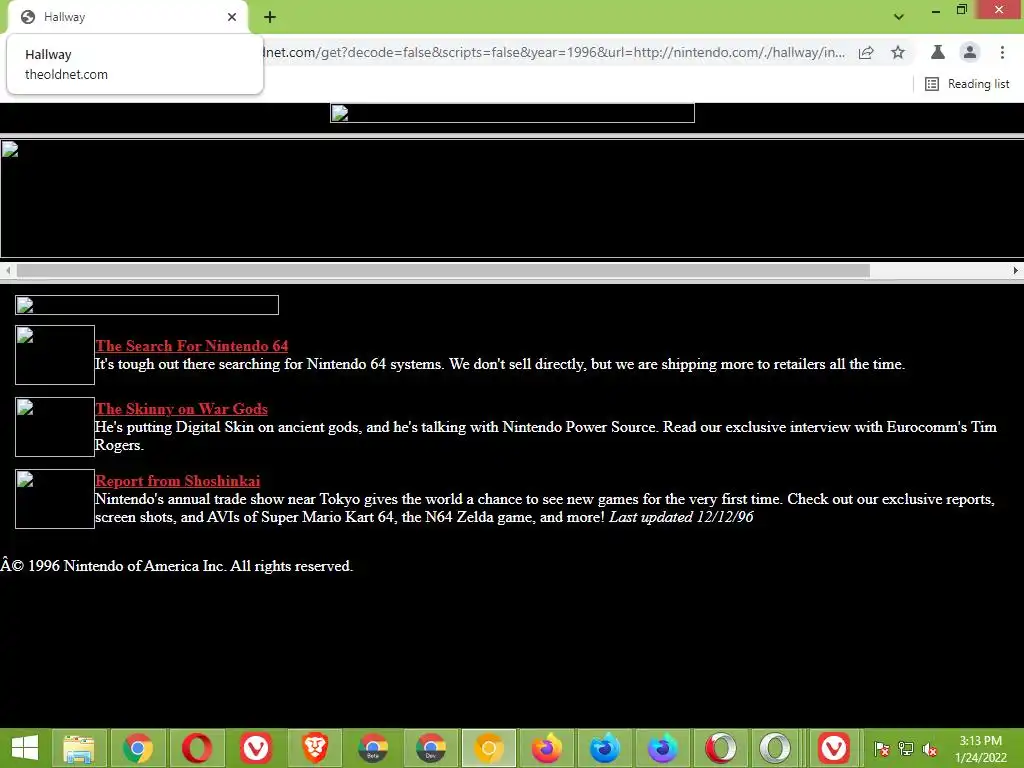Open the silver Opera Developer taskbar icon

click(x=775, y=748)
